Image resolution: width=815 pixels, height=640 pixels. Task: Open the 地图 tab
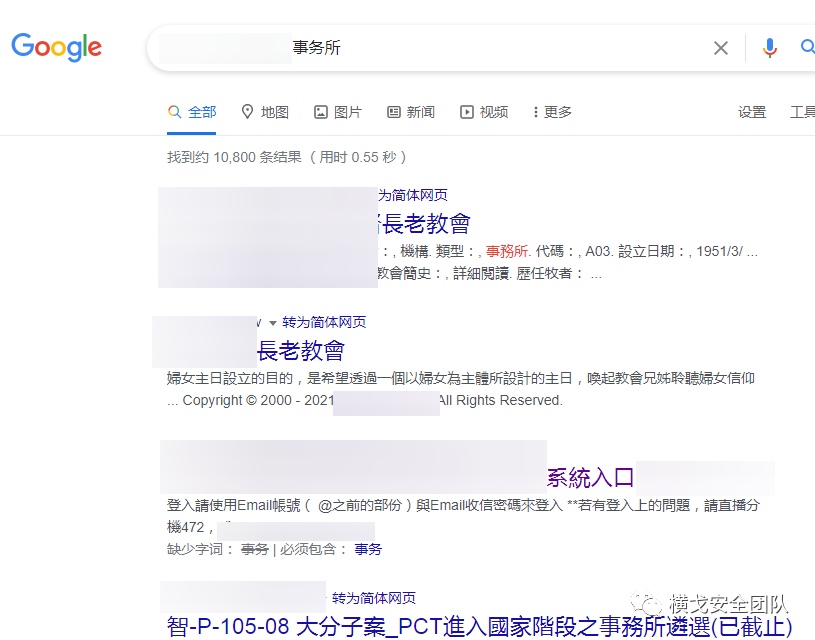tap(265, 112)
